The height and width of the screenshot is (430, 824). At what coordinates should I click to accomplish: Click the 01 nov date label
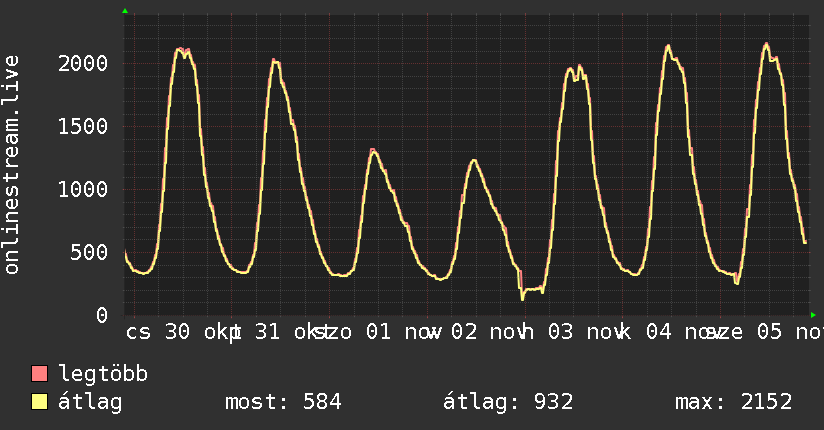pyautogui.click(x=404, y=332)
